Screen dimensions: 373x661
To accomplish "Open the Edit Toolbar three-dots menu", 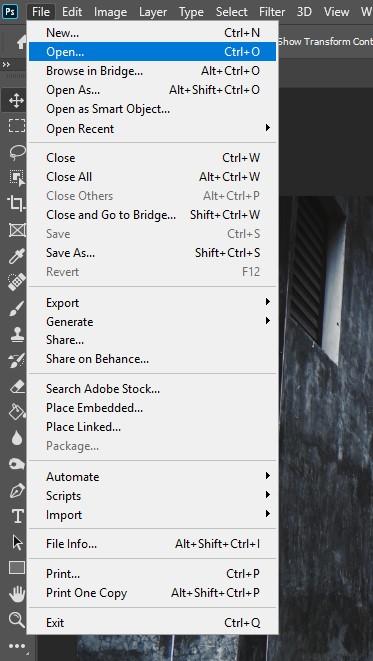I will pyautogui.click(x=17, y=646).
